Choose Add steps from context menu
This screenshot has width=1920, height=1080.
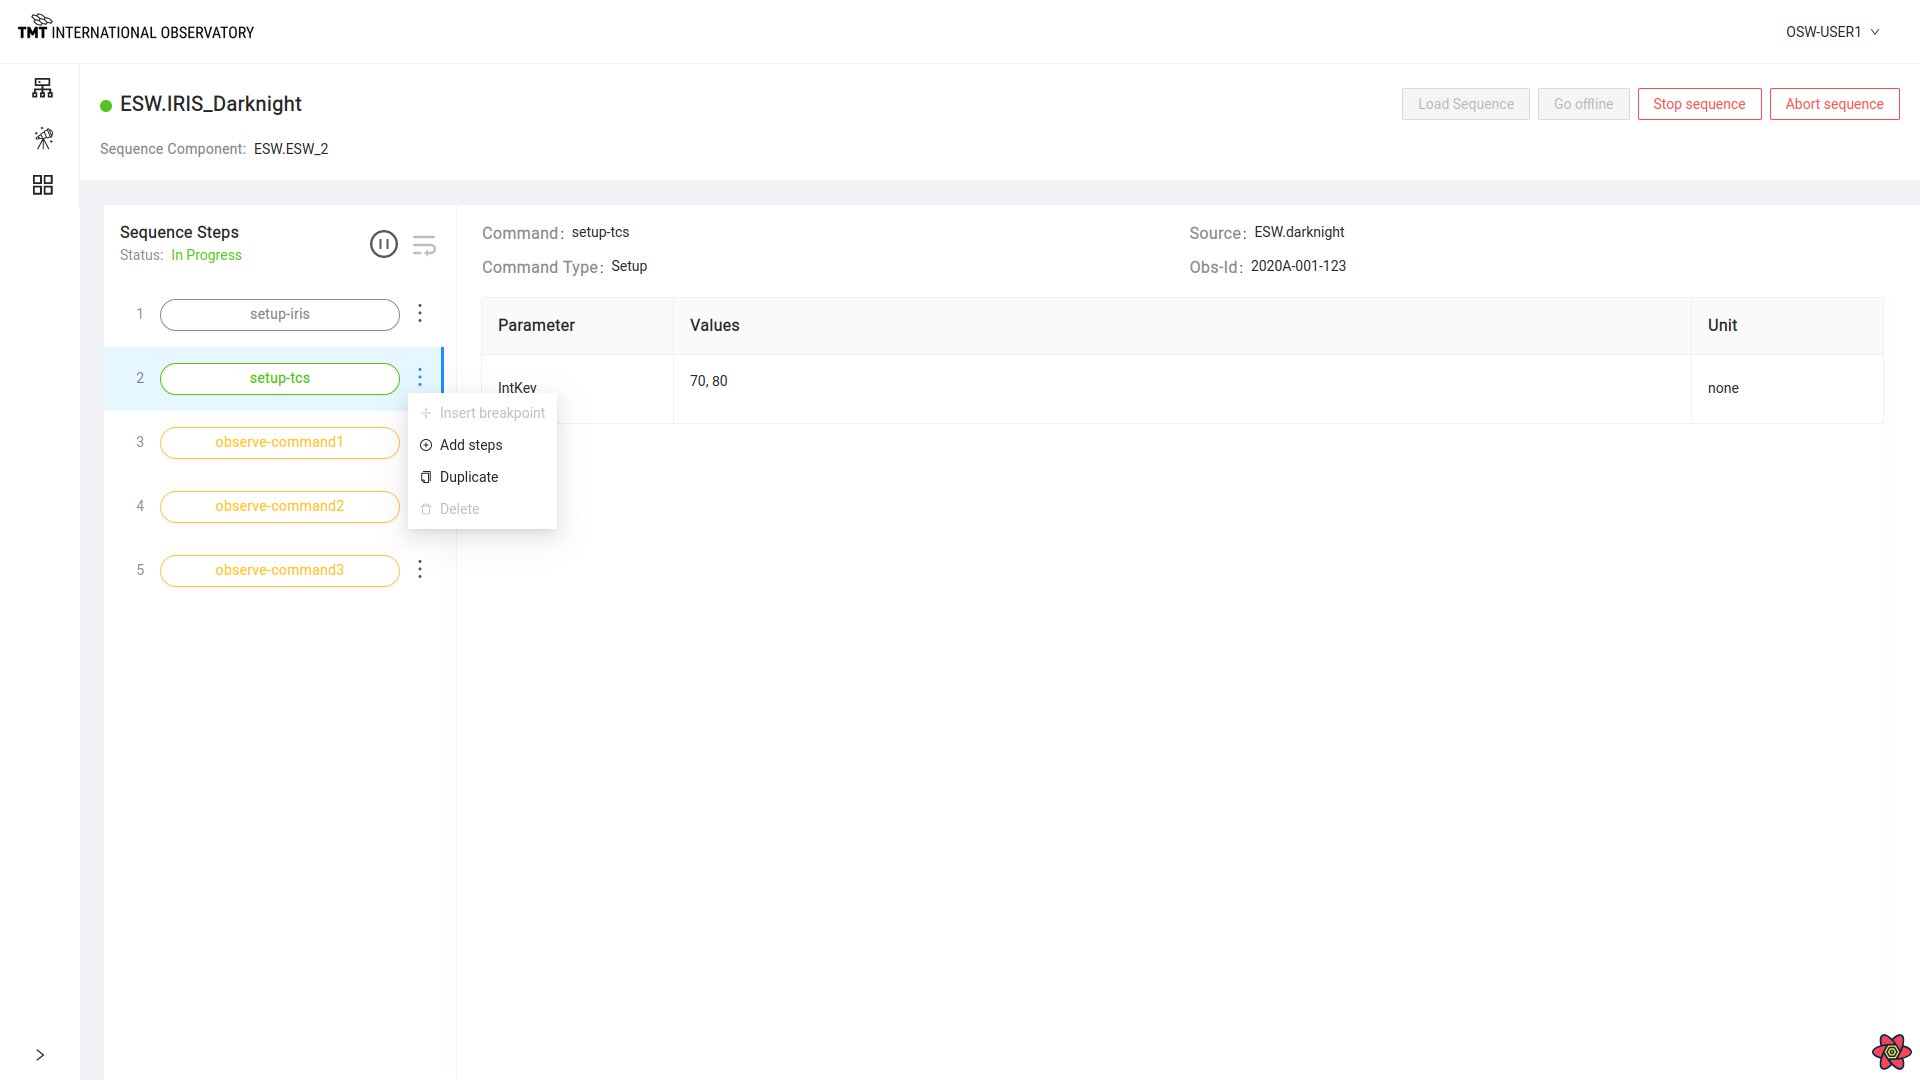483,445
